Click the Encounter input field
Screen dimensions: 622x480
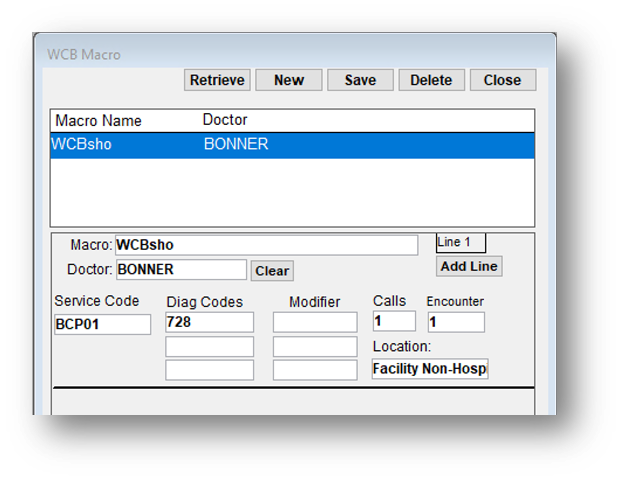(456, 322)
